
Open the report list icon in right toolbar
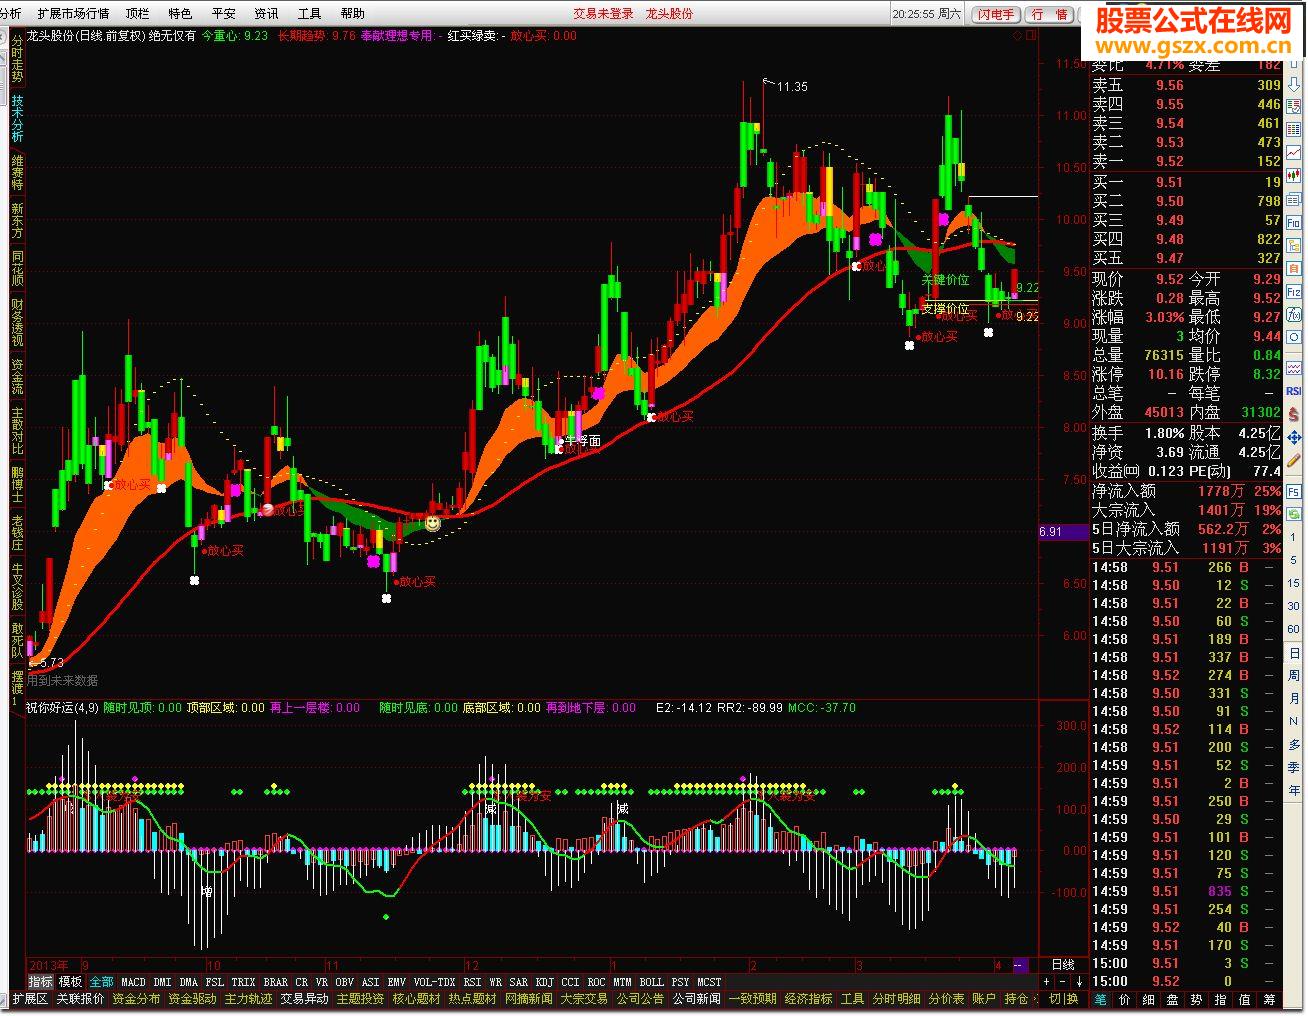point(1294,105)
